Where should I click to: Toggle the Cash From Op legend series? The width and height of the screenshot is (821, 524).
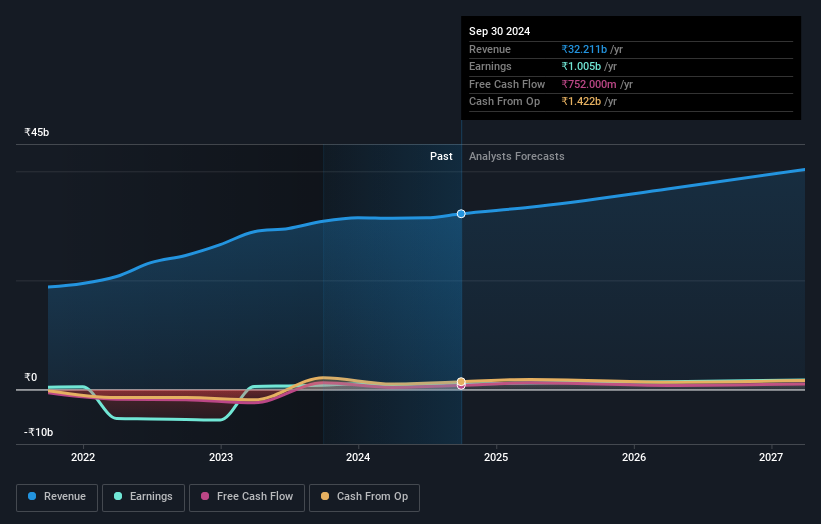tap(364, 497)
